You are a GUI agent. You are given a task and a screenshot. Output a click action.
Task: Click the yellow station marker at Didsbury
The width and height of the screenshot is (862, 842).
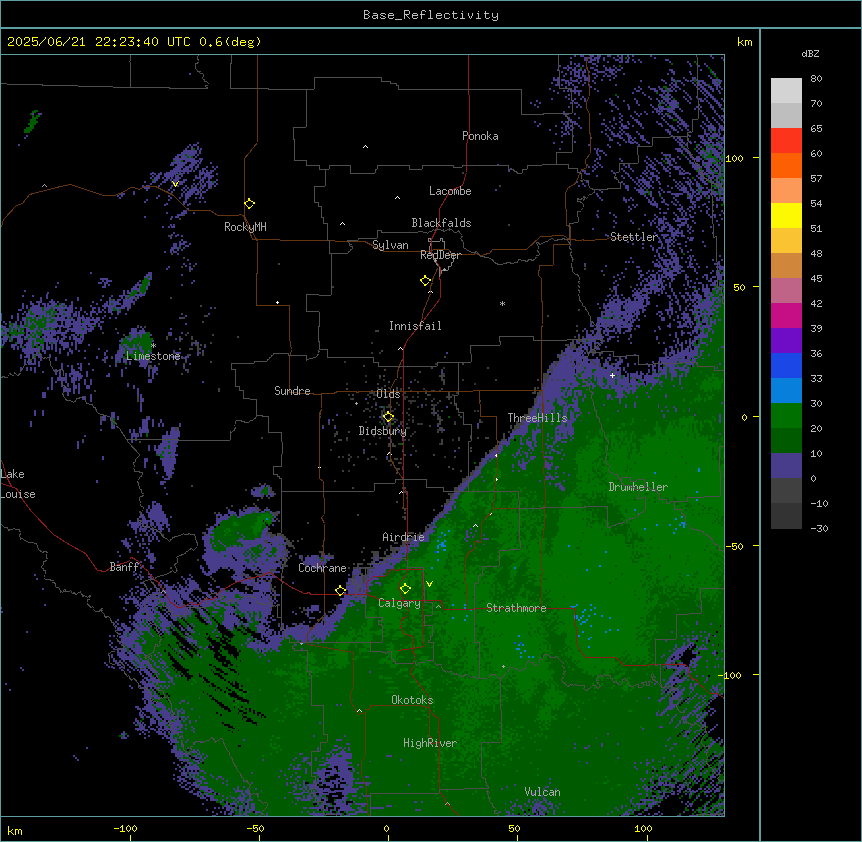[x=388, y=417]
